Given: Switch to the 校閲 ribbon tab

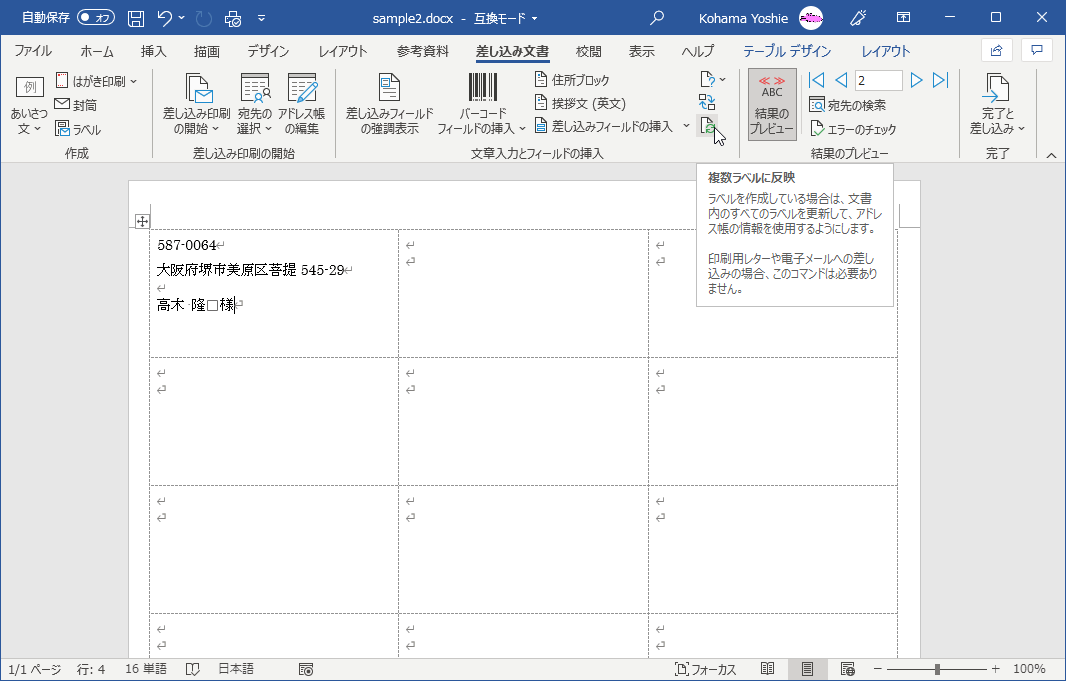Looking at the screenshot, I should (x=588, y=50).
